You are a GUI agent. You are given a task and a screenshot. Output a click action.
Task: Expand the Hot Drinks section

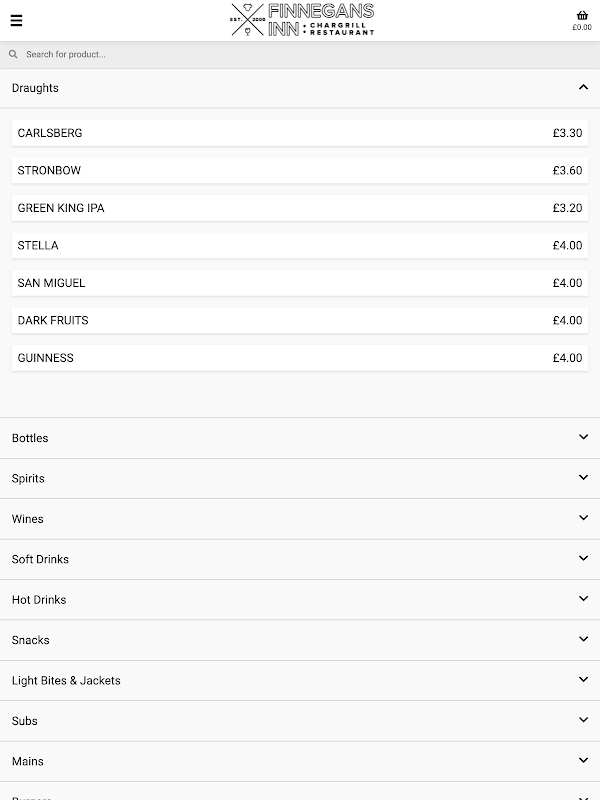[300, 599]
